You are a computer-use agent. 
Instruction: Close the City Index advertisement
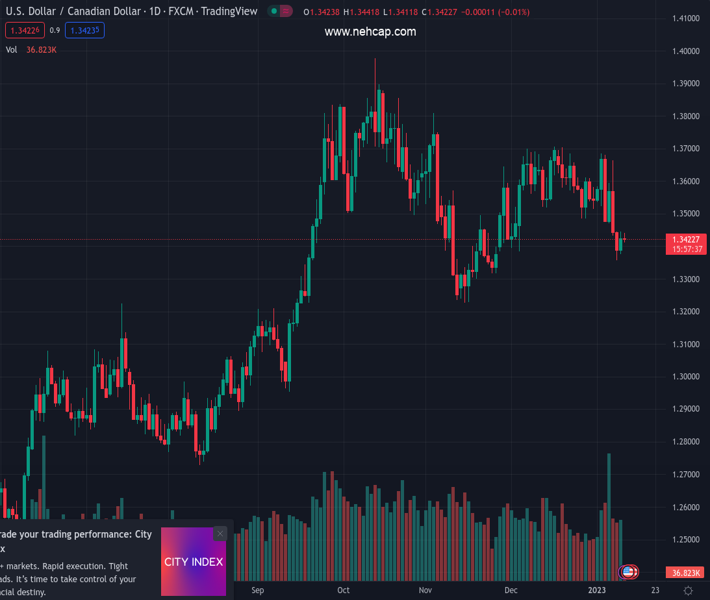click(x=220, y=534)
